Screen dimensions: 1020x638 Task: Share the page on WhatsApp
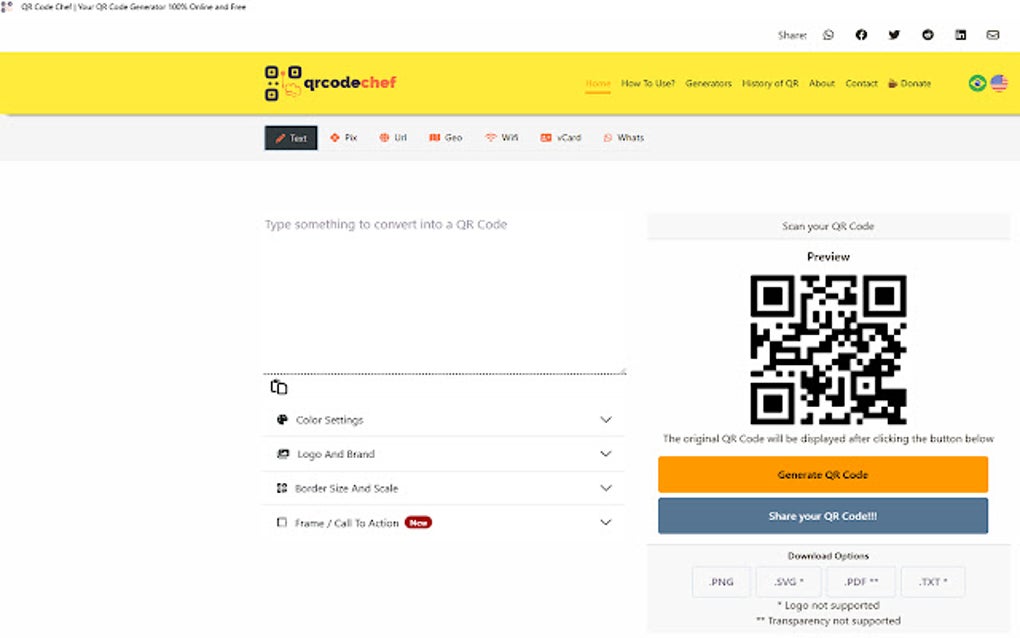coord(828,34)
